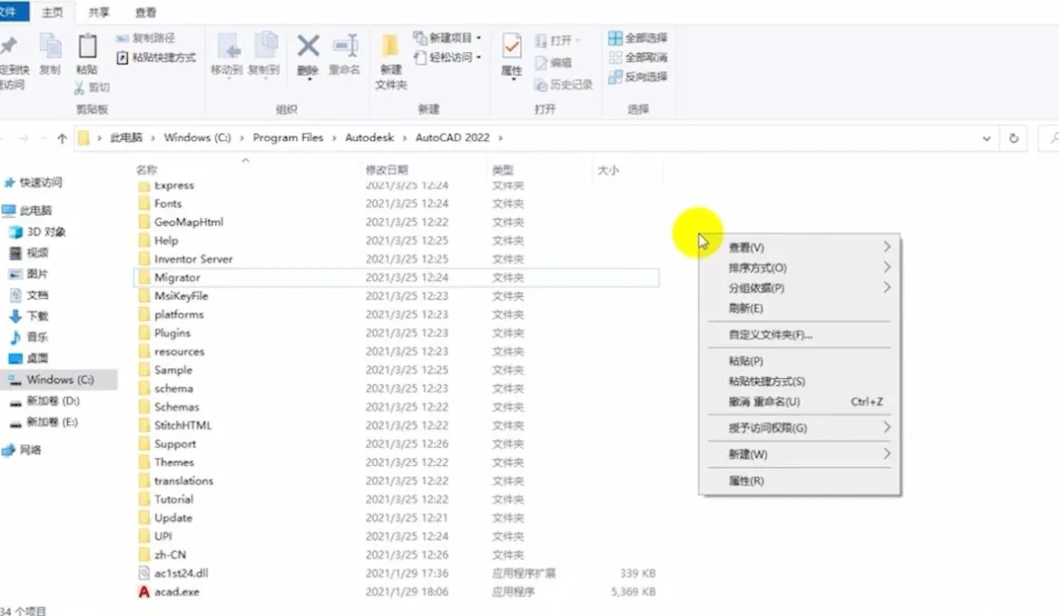The width and height of the screenshot is (1059, 616).
Task: Open the address bar history dropdown
Action: [x=987, y=138]
